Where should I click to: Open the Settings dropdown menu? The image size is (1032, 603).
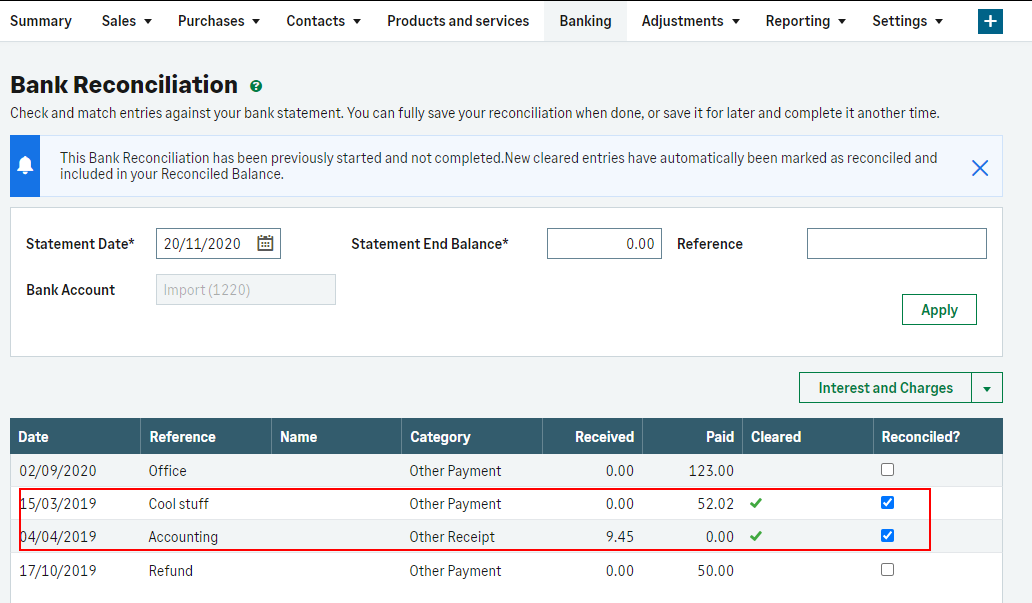tap(907, 21)
